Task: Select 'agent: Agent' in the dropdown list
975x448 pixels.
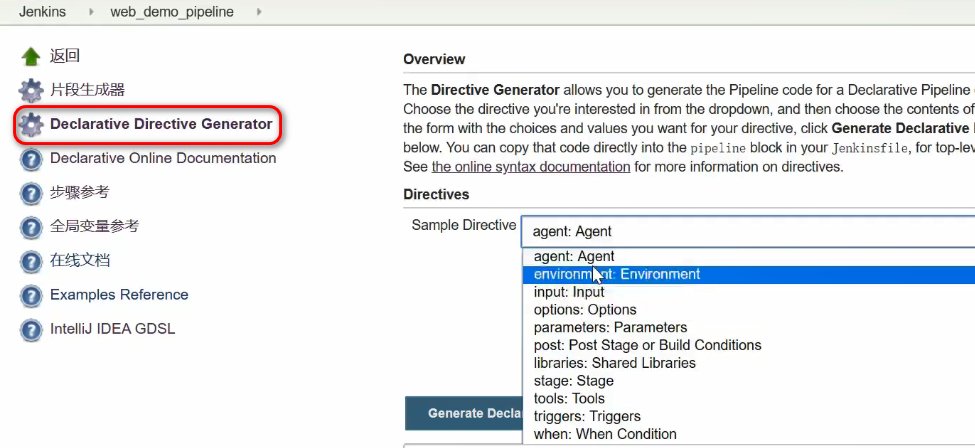Action: pos(748,256)
